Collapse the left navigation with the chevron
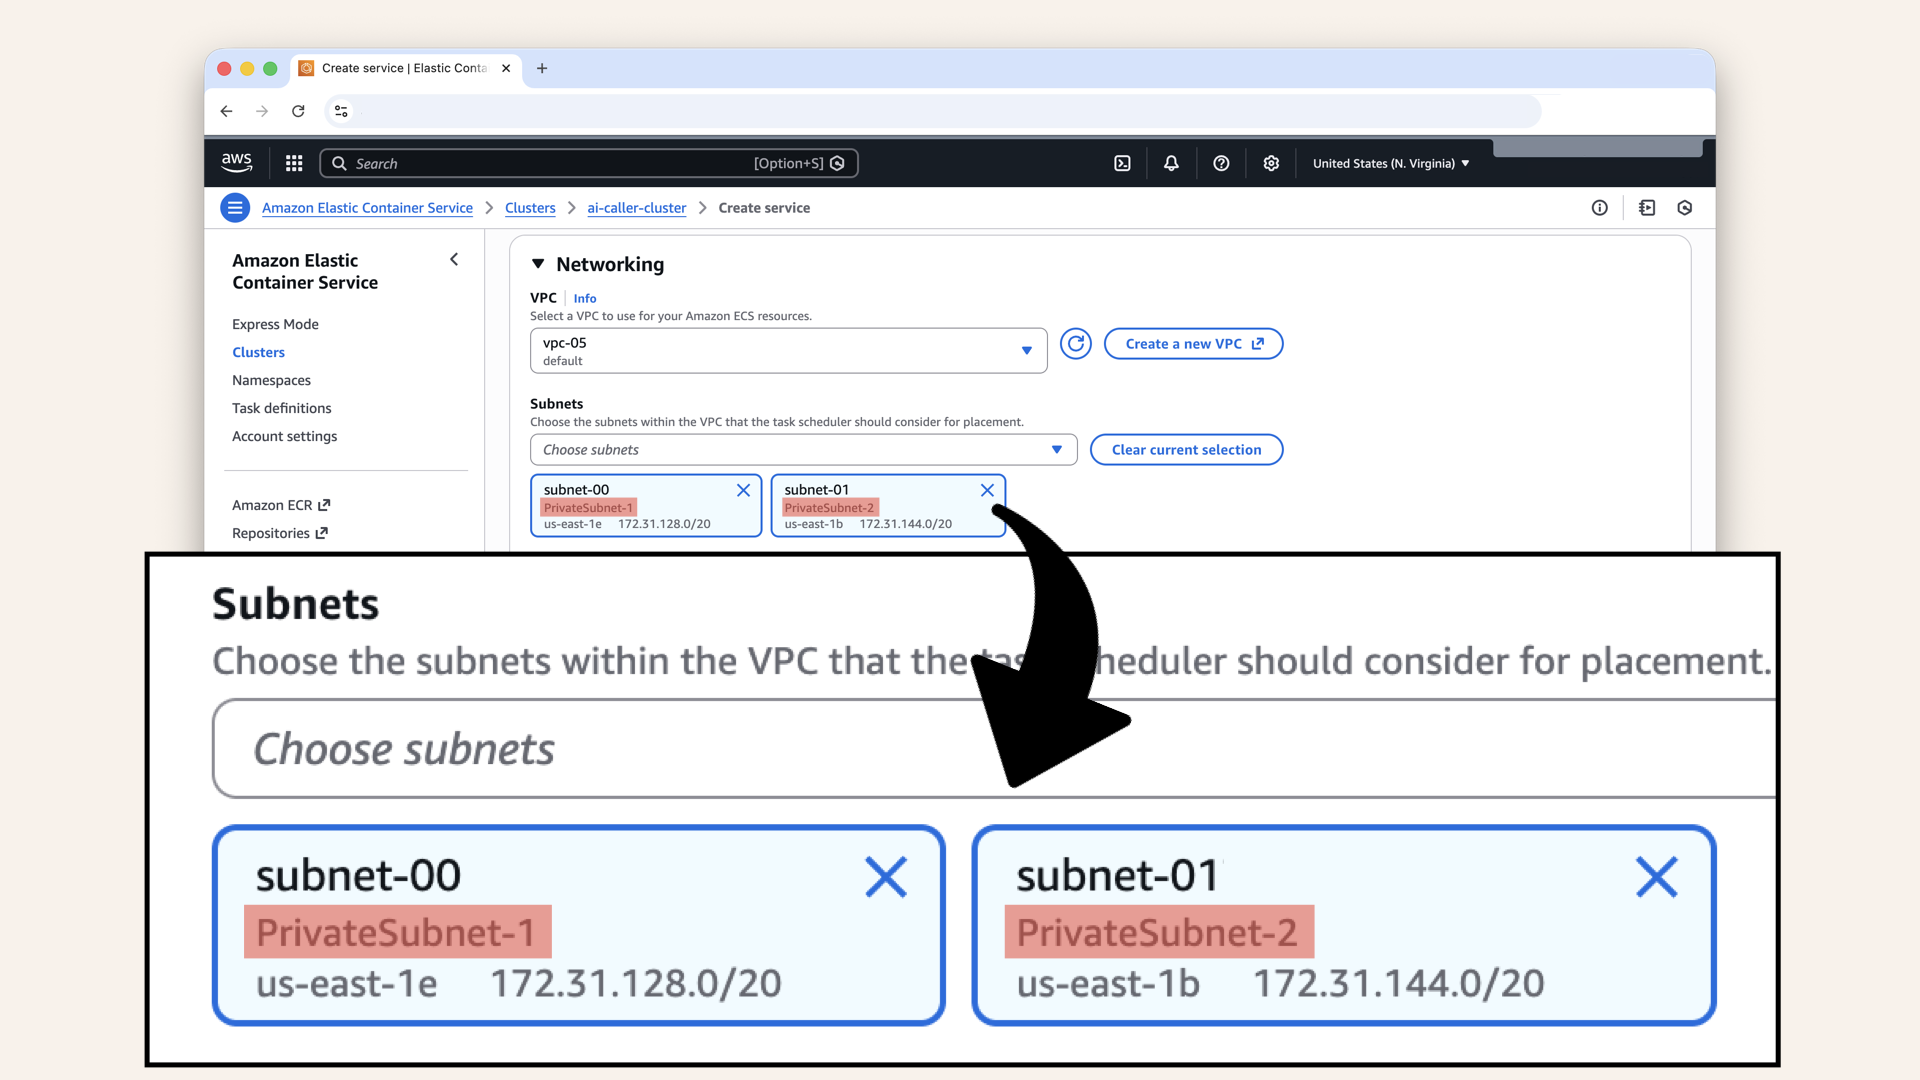The width and height of the screenshot is (1920, 1080). coord(454,259)
